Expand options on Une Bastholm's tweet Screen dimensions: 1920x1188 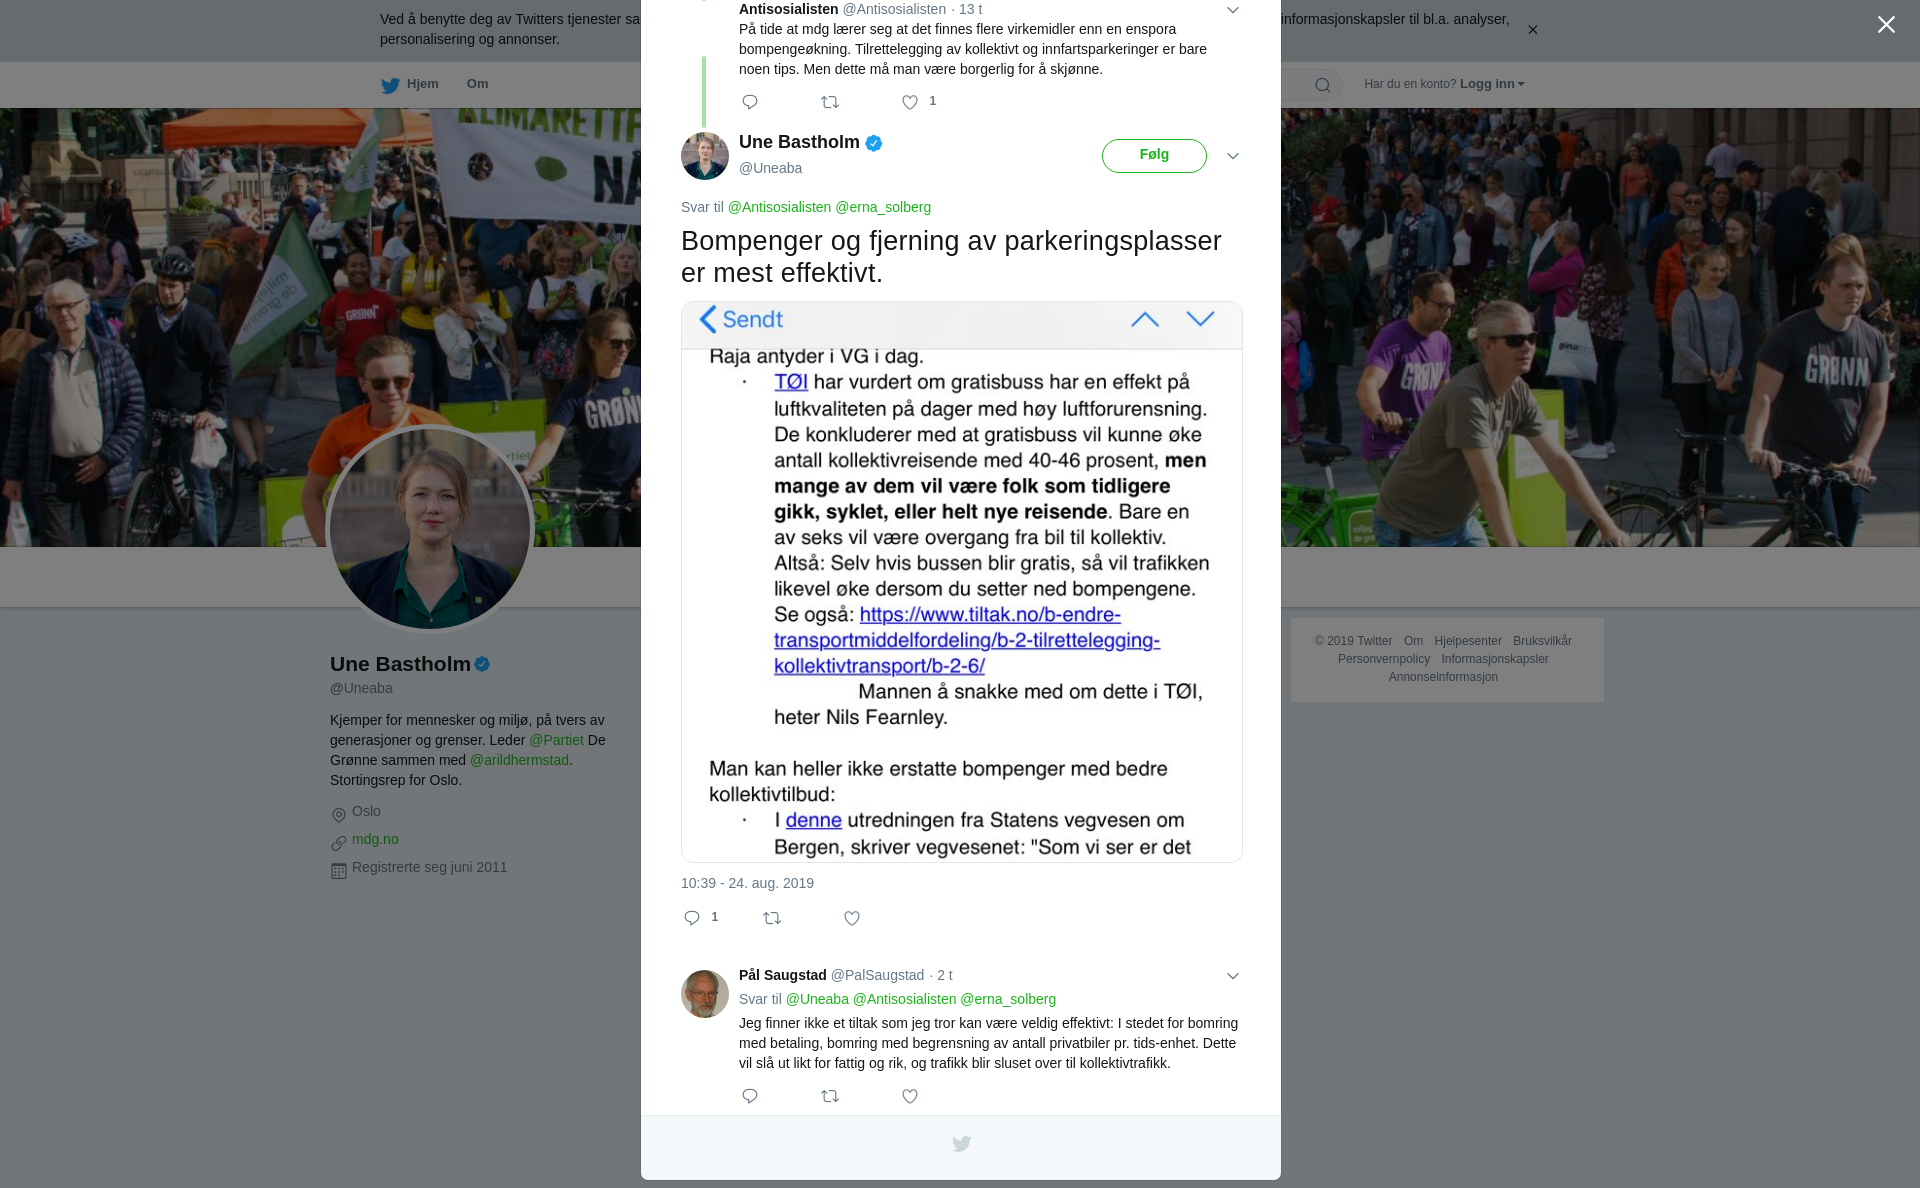tap(1233, 156)
